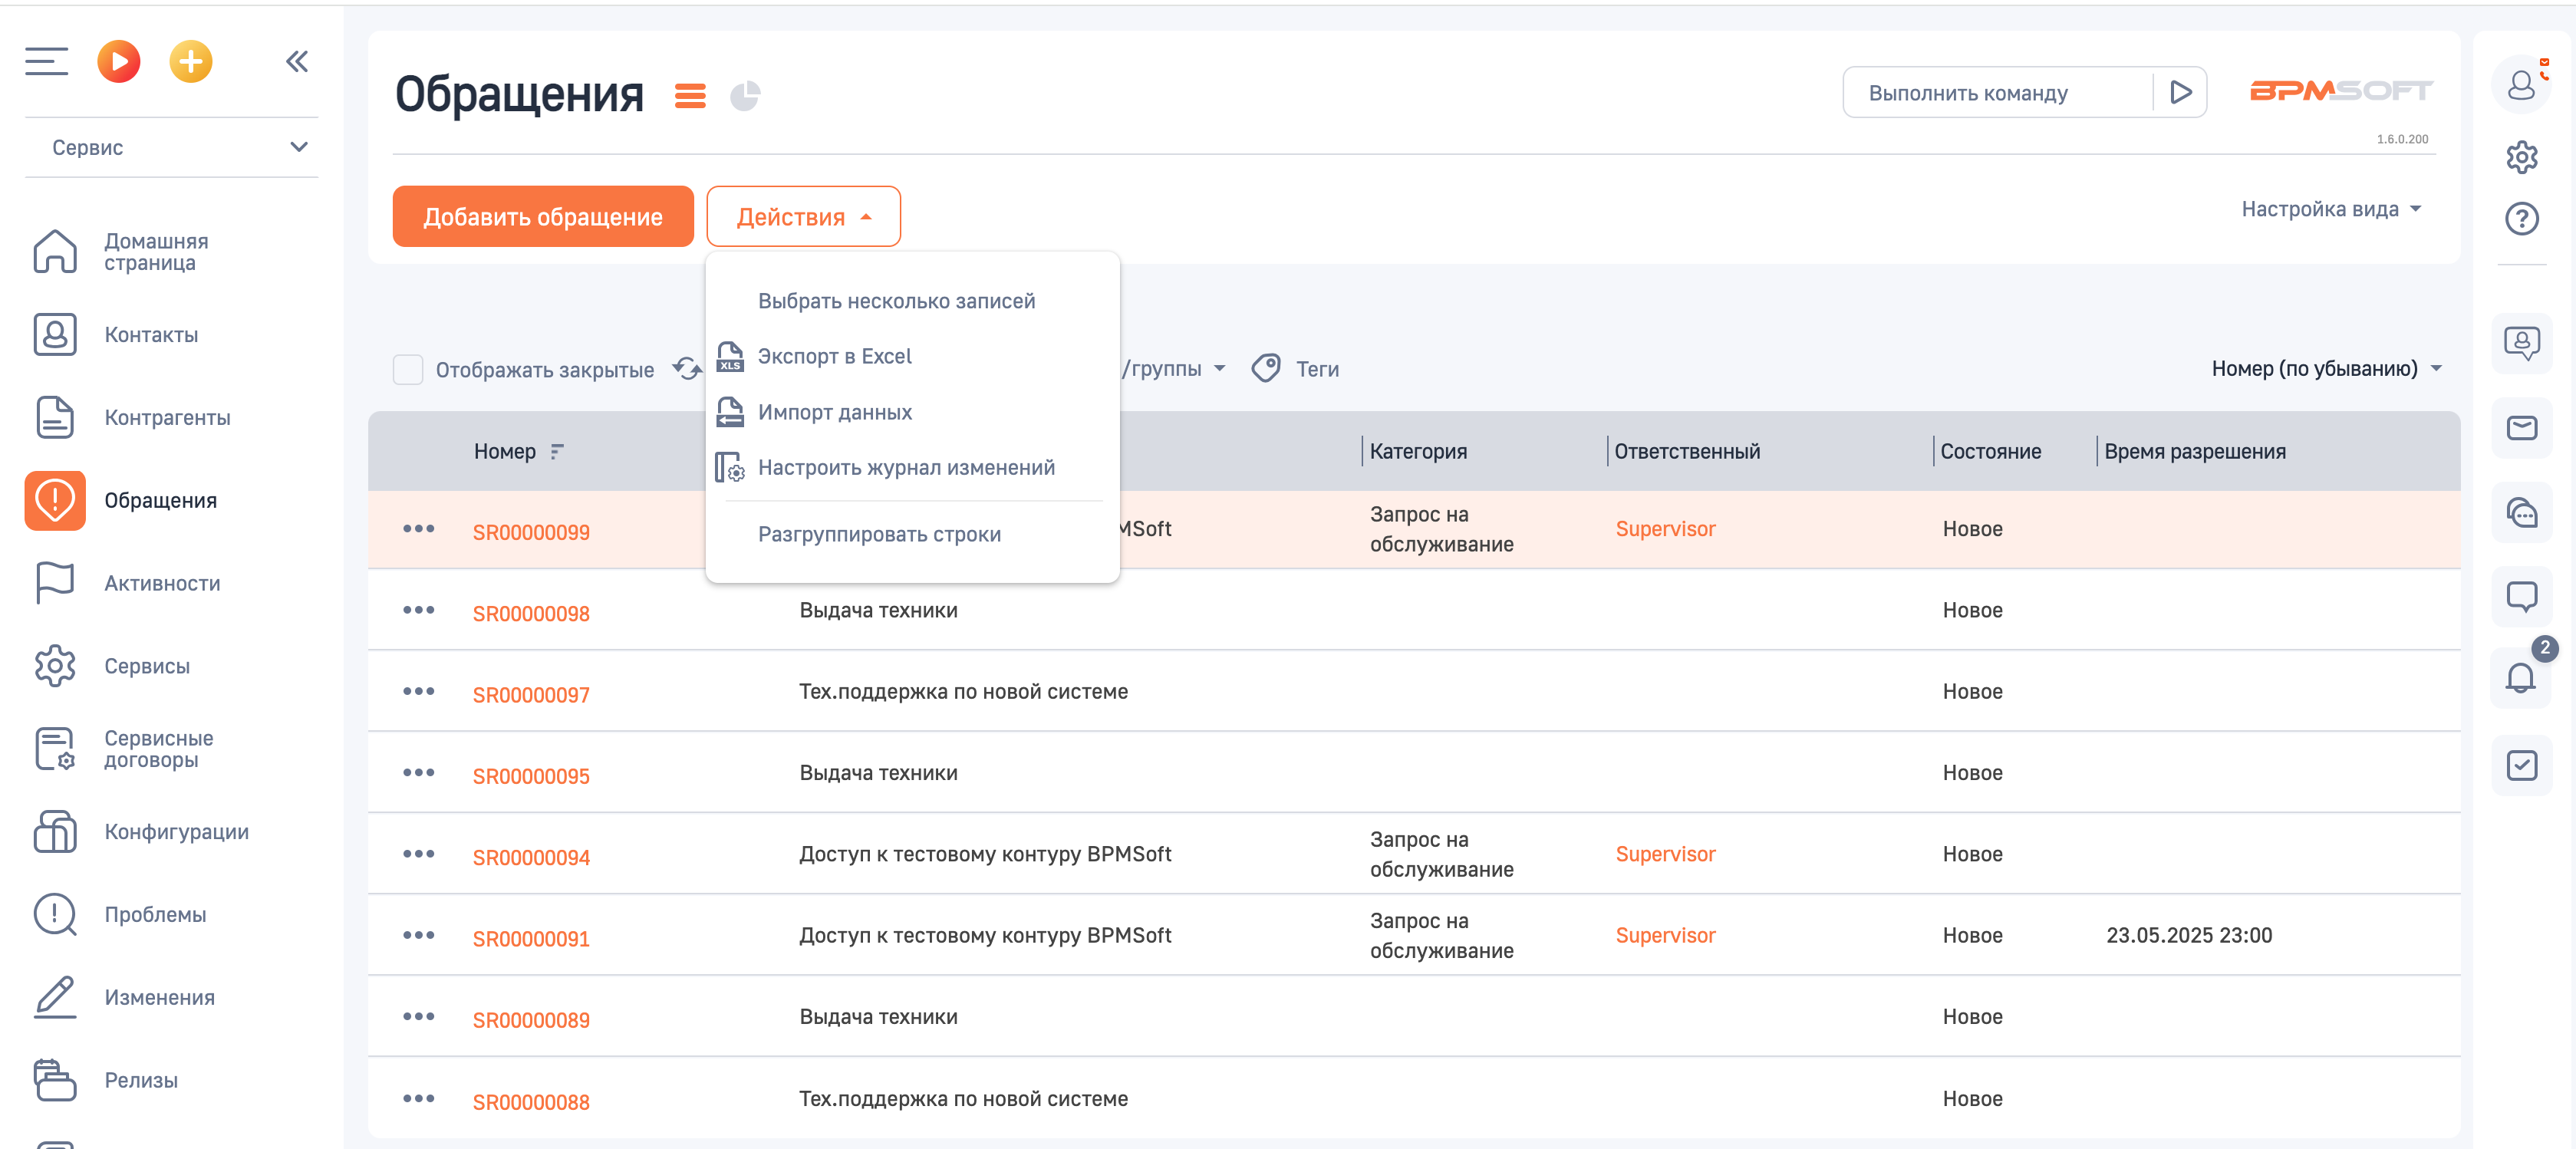Open case link SR00000097

click(x=531, y=696)
